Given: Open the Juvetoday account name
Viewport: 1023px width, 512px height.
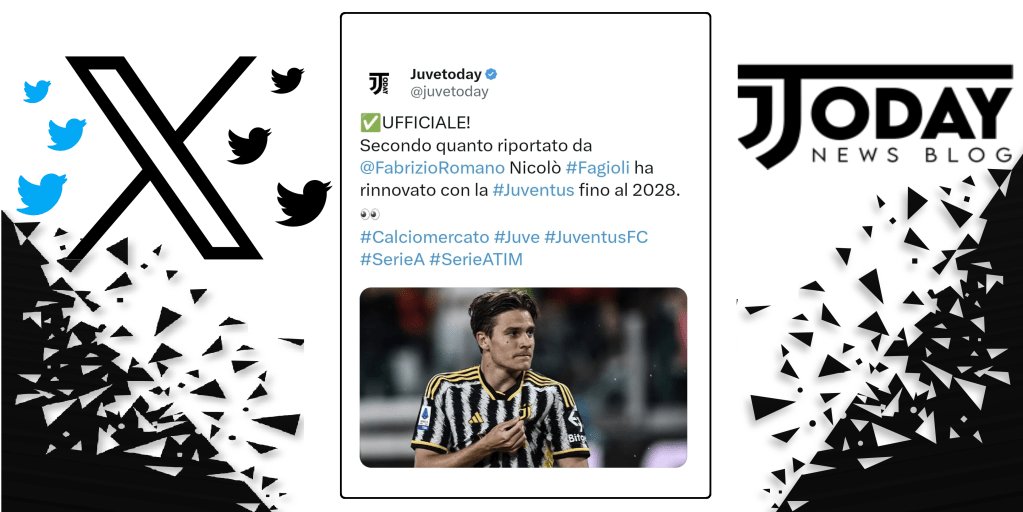Looking at the screenshot, I should pos(446,74).
